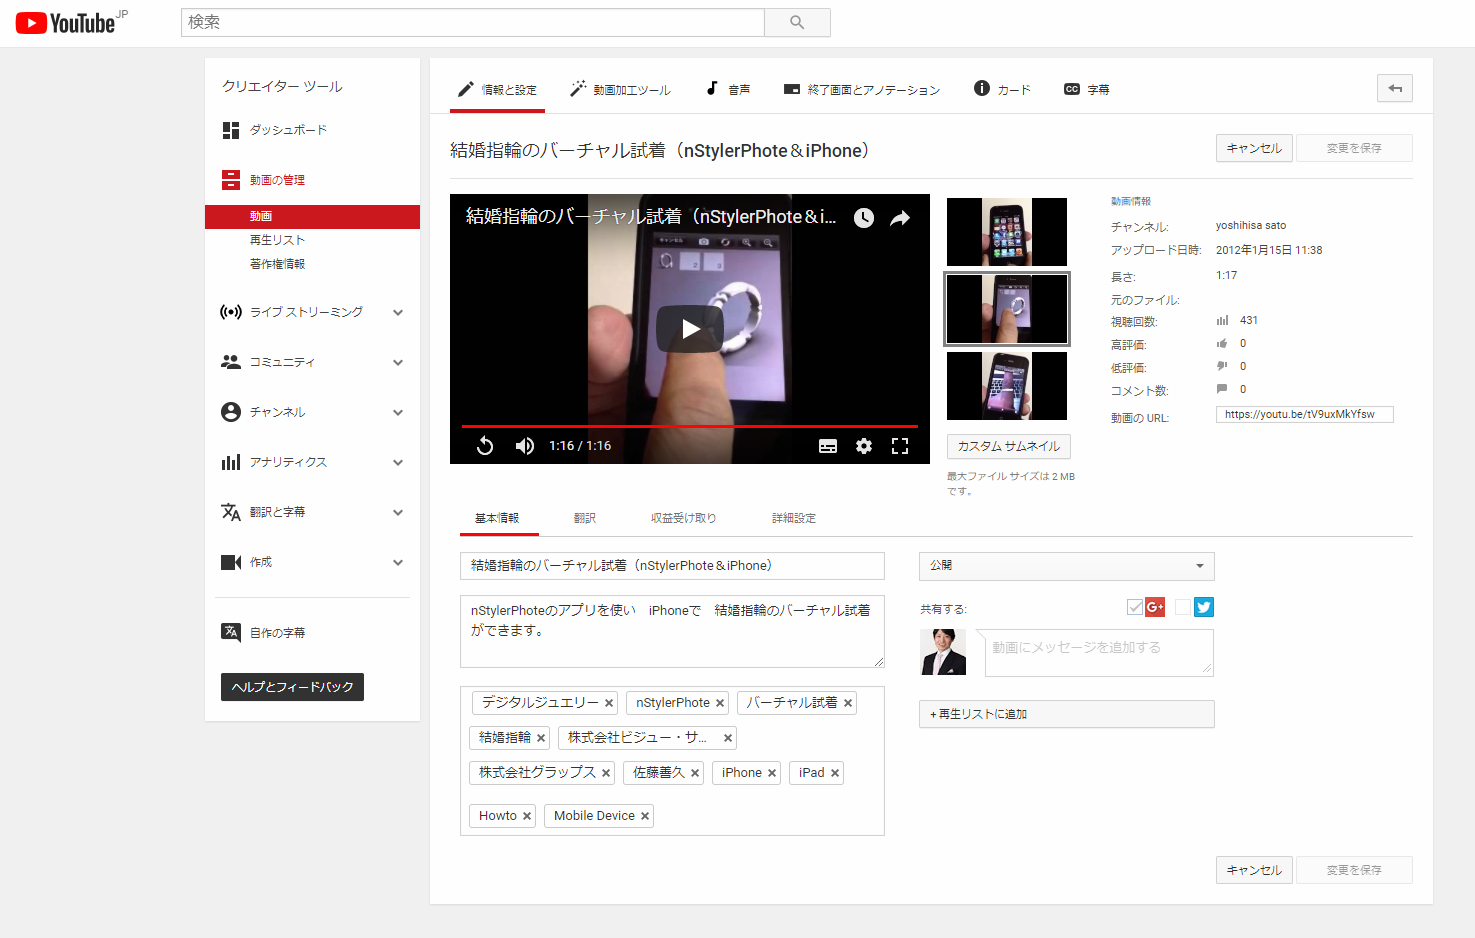Viewport: 1475px width, 938px height.
Task: Toggle subtitles icon in player
Action: (828, 446)
